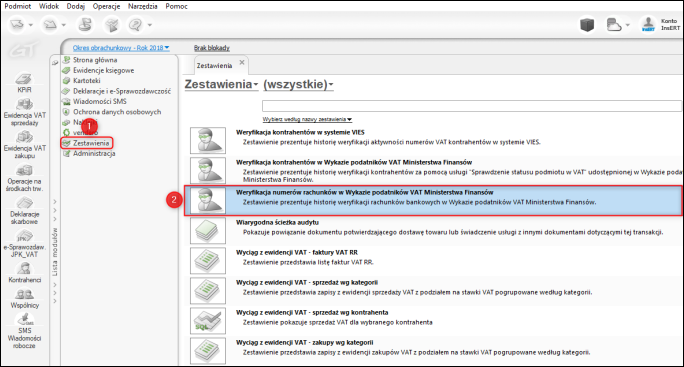This screenshot has height=367, width=684.
Task: Open Weryfikacja kontrahentów w Wykazie podatników VAT
Action: pos(354,162)
